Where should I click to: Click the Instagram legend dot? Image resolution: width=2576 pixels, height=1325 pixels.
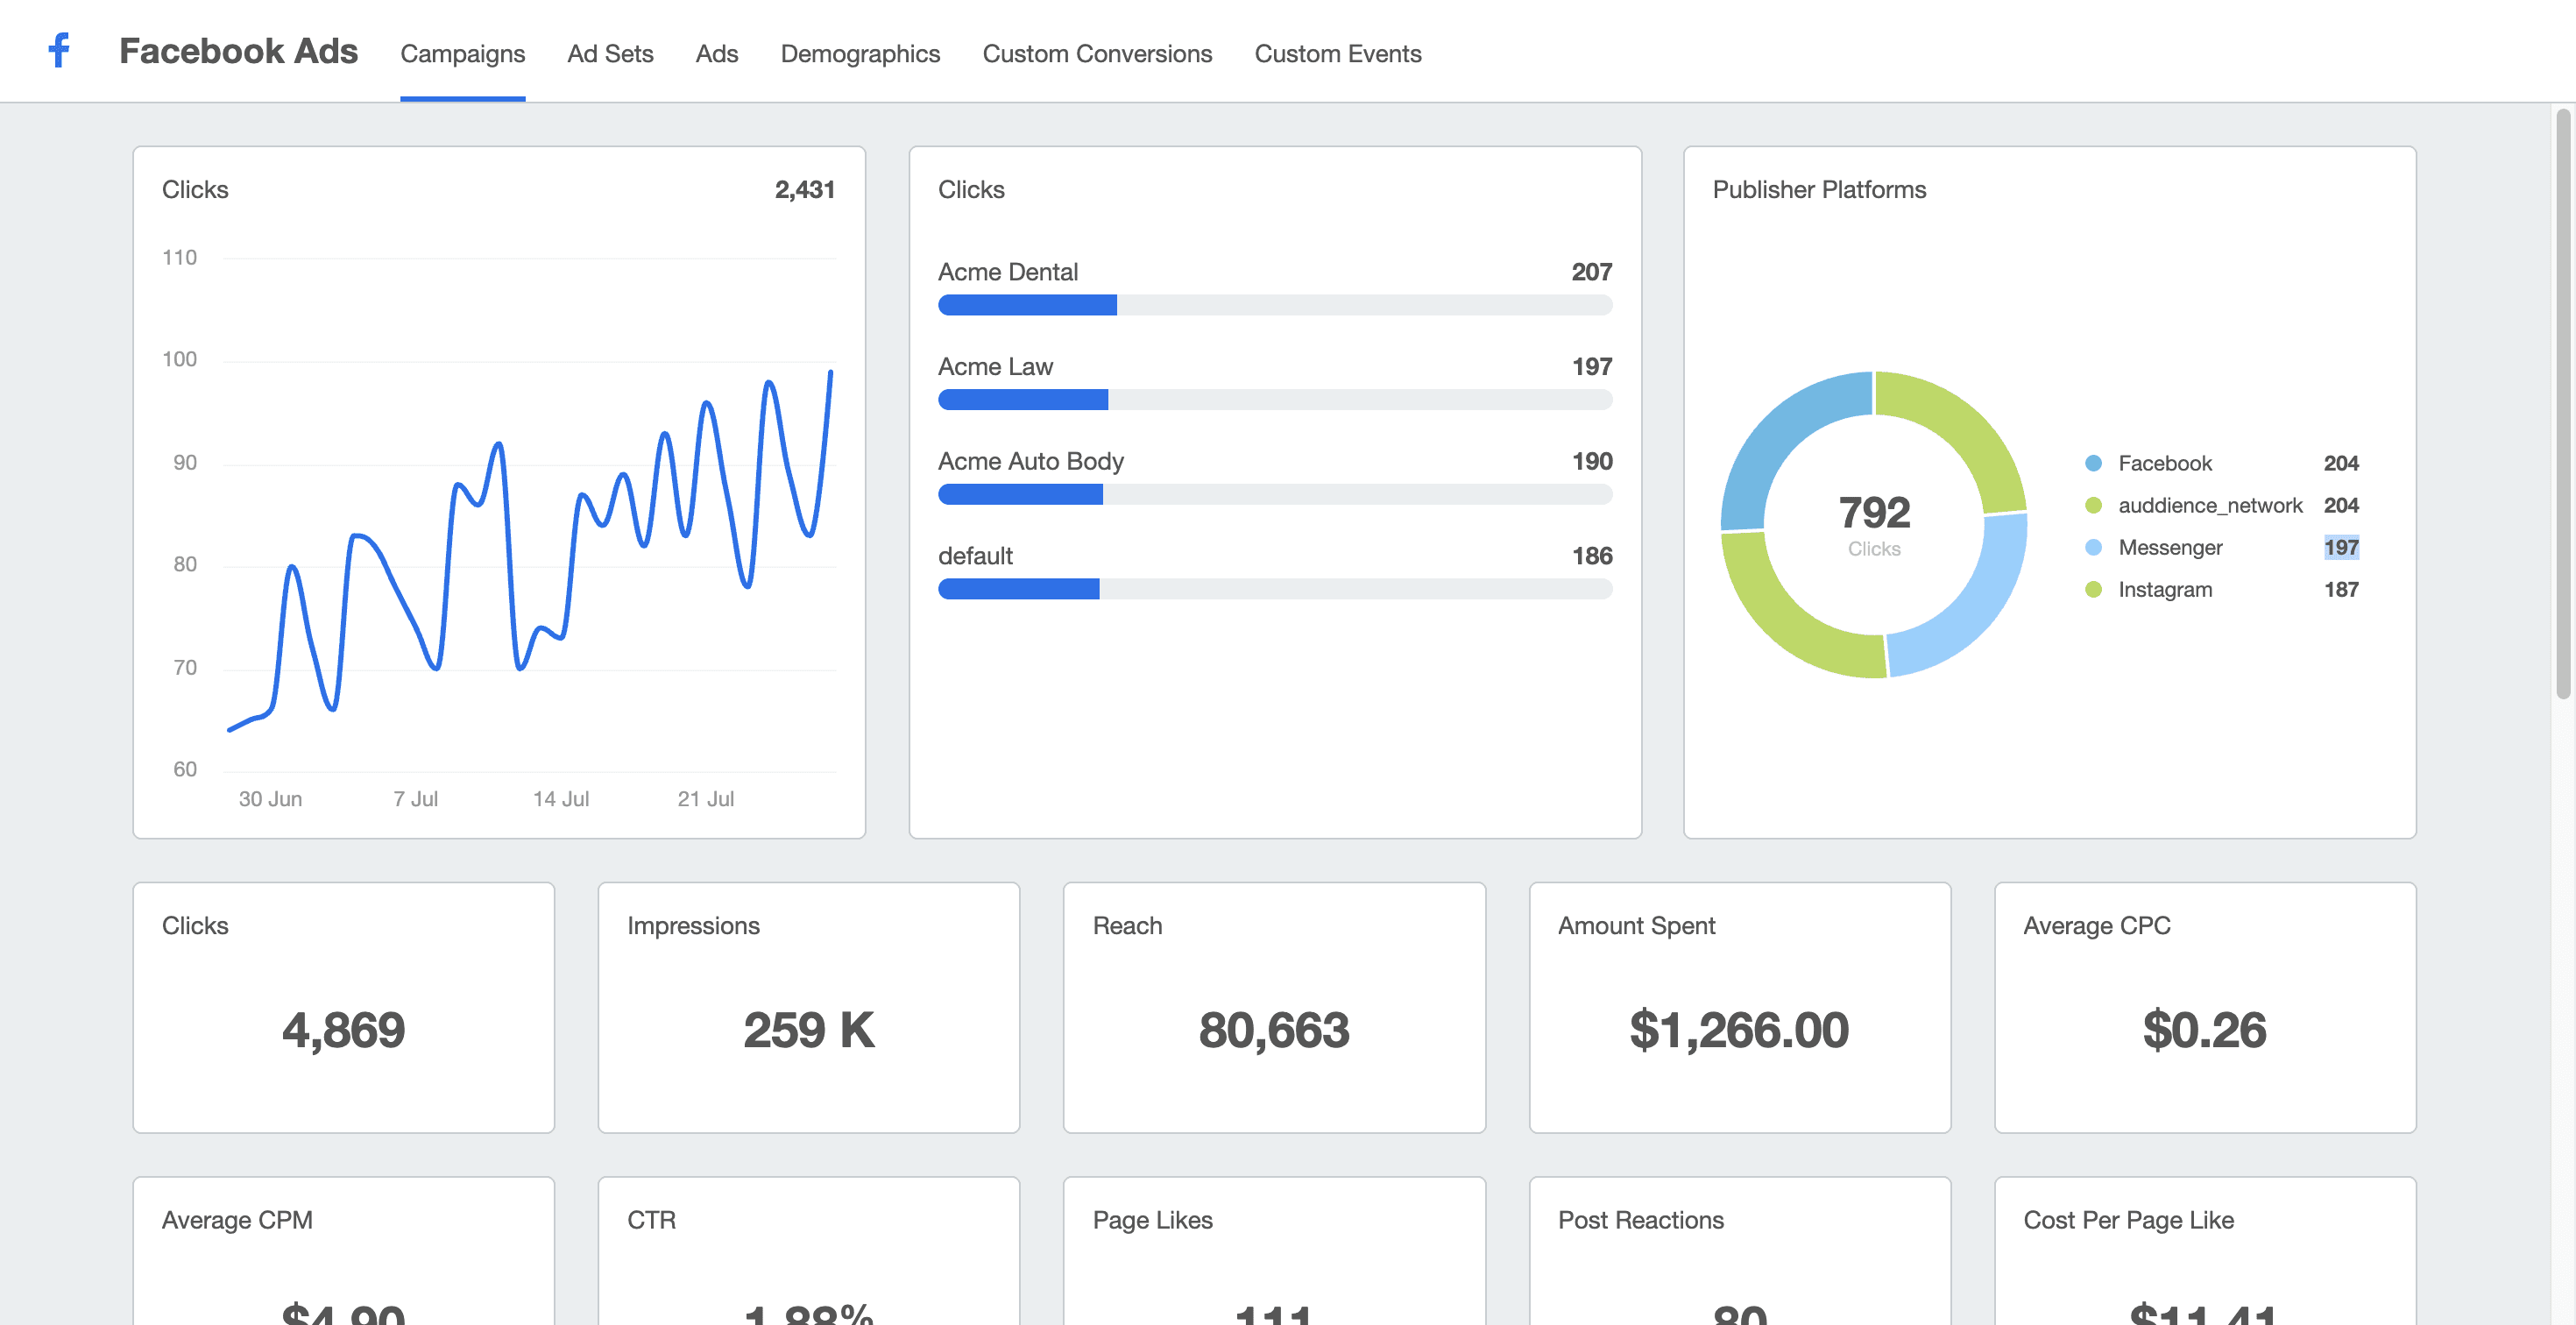pos(2093,589)
